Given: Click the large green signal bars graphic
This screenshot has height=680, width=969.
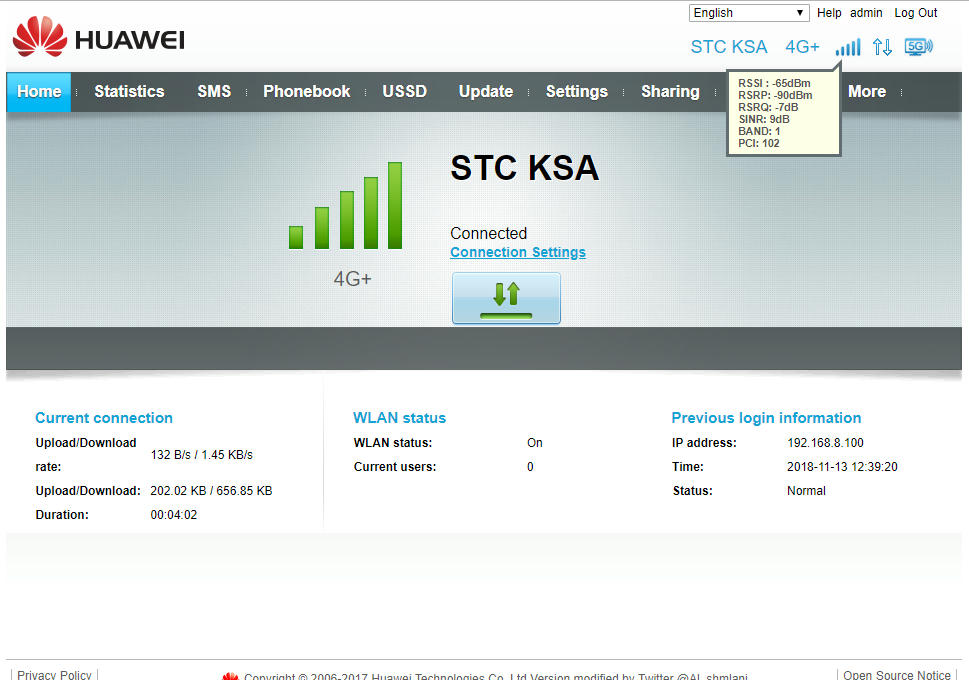Looking at the screenshot, I should click(x=345, y=206).
